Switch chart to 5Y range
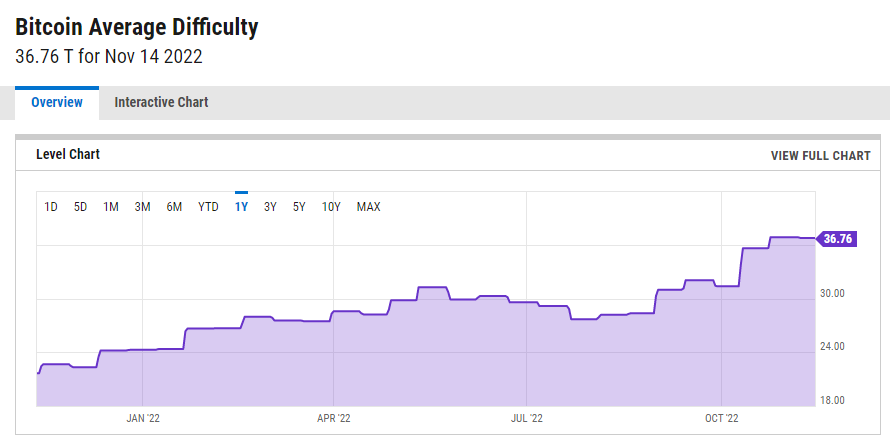The height and width of the screenshot is (448, 890). (x=299, y=207)
